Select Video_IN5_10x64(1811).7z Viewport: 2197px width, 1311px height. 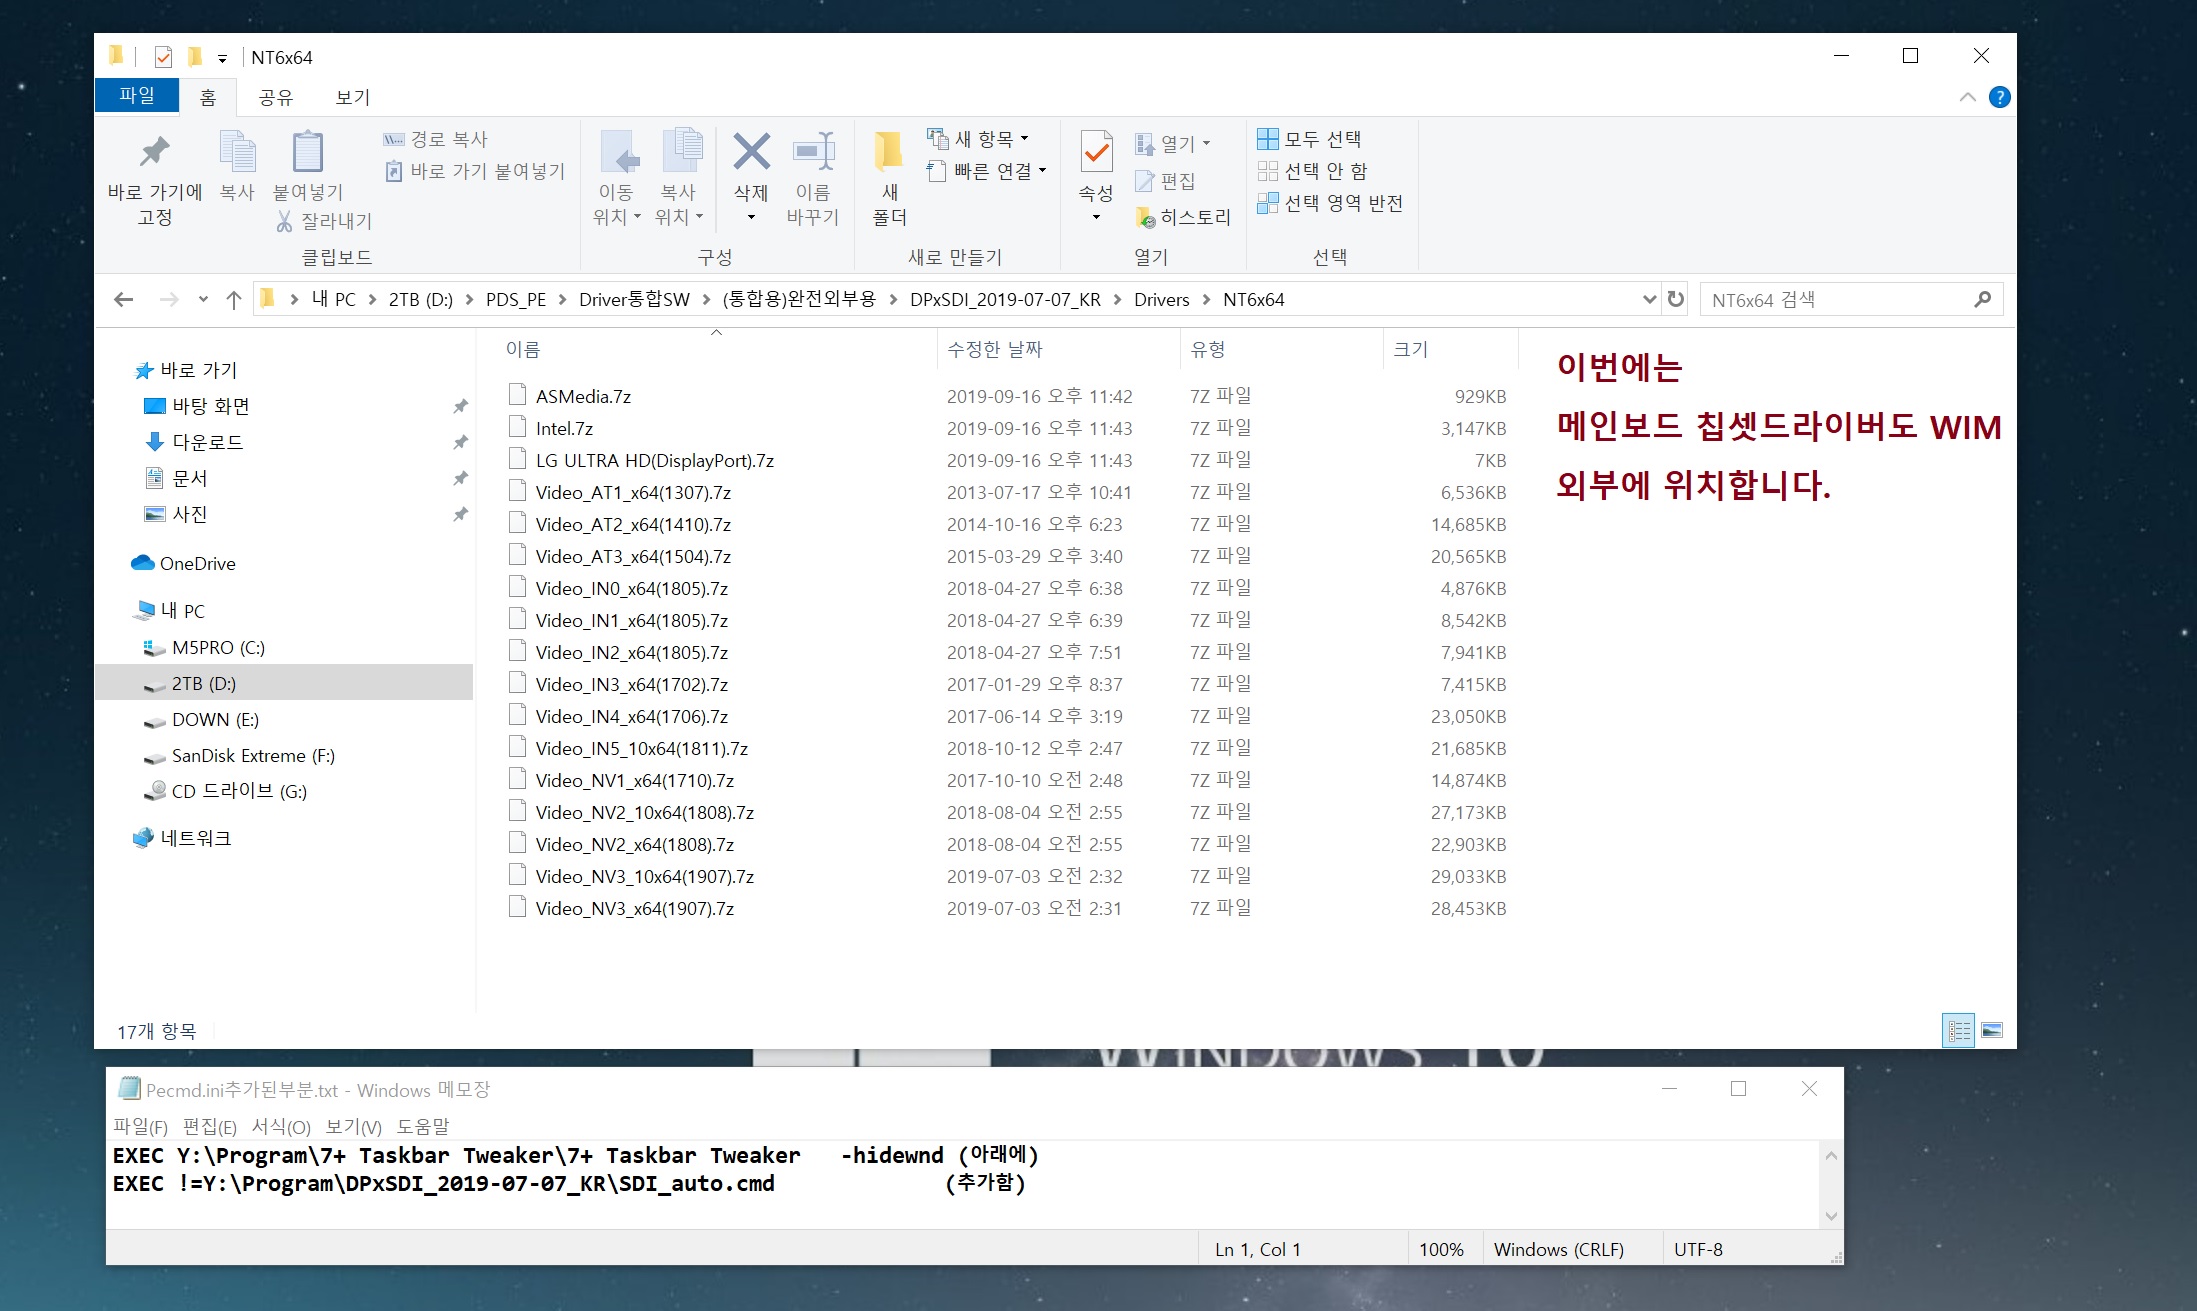point(641,748)
